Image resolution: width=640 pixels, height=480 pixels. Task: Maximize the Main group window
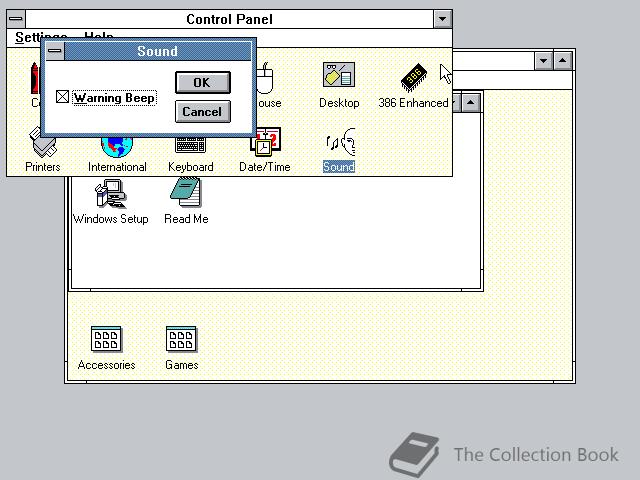tap(471, 102)
